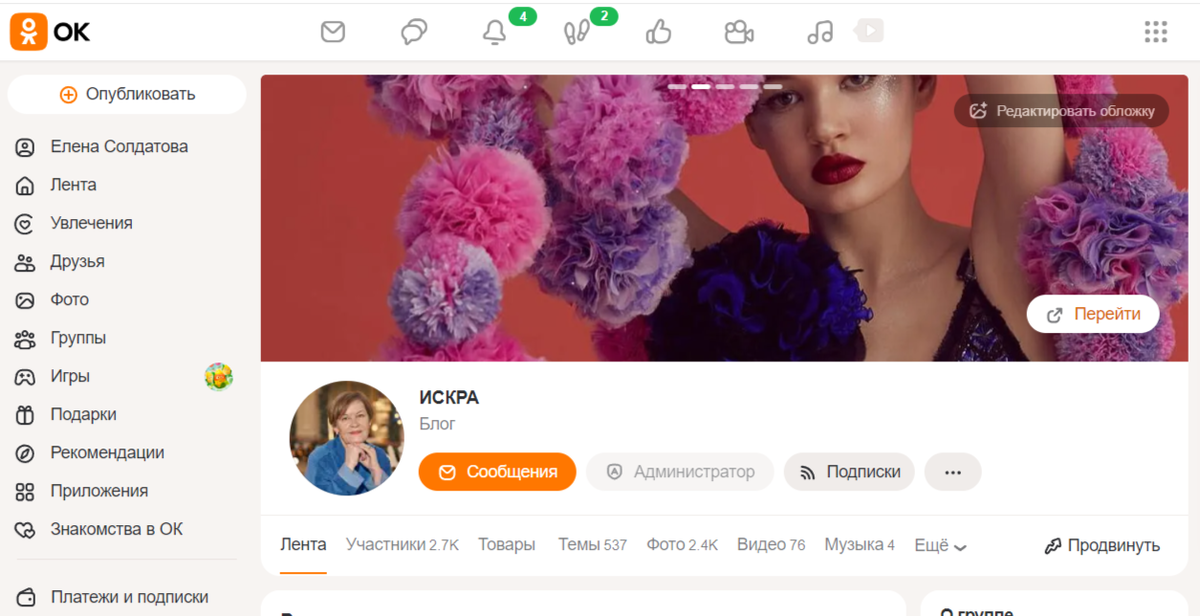Click Редактировать обложку button
Image resolution: width=1200 pixels, height=616 pixels.
click(1061, 111)
